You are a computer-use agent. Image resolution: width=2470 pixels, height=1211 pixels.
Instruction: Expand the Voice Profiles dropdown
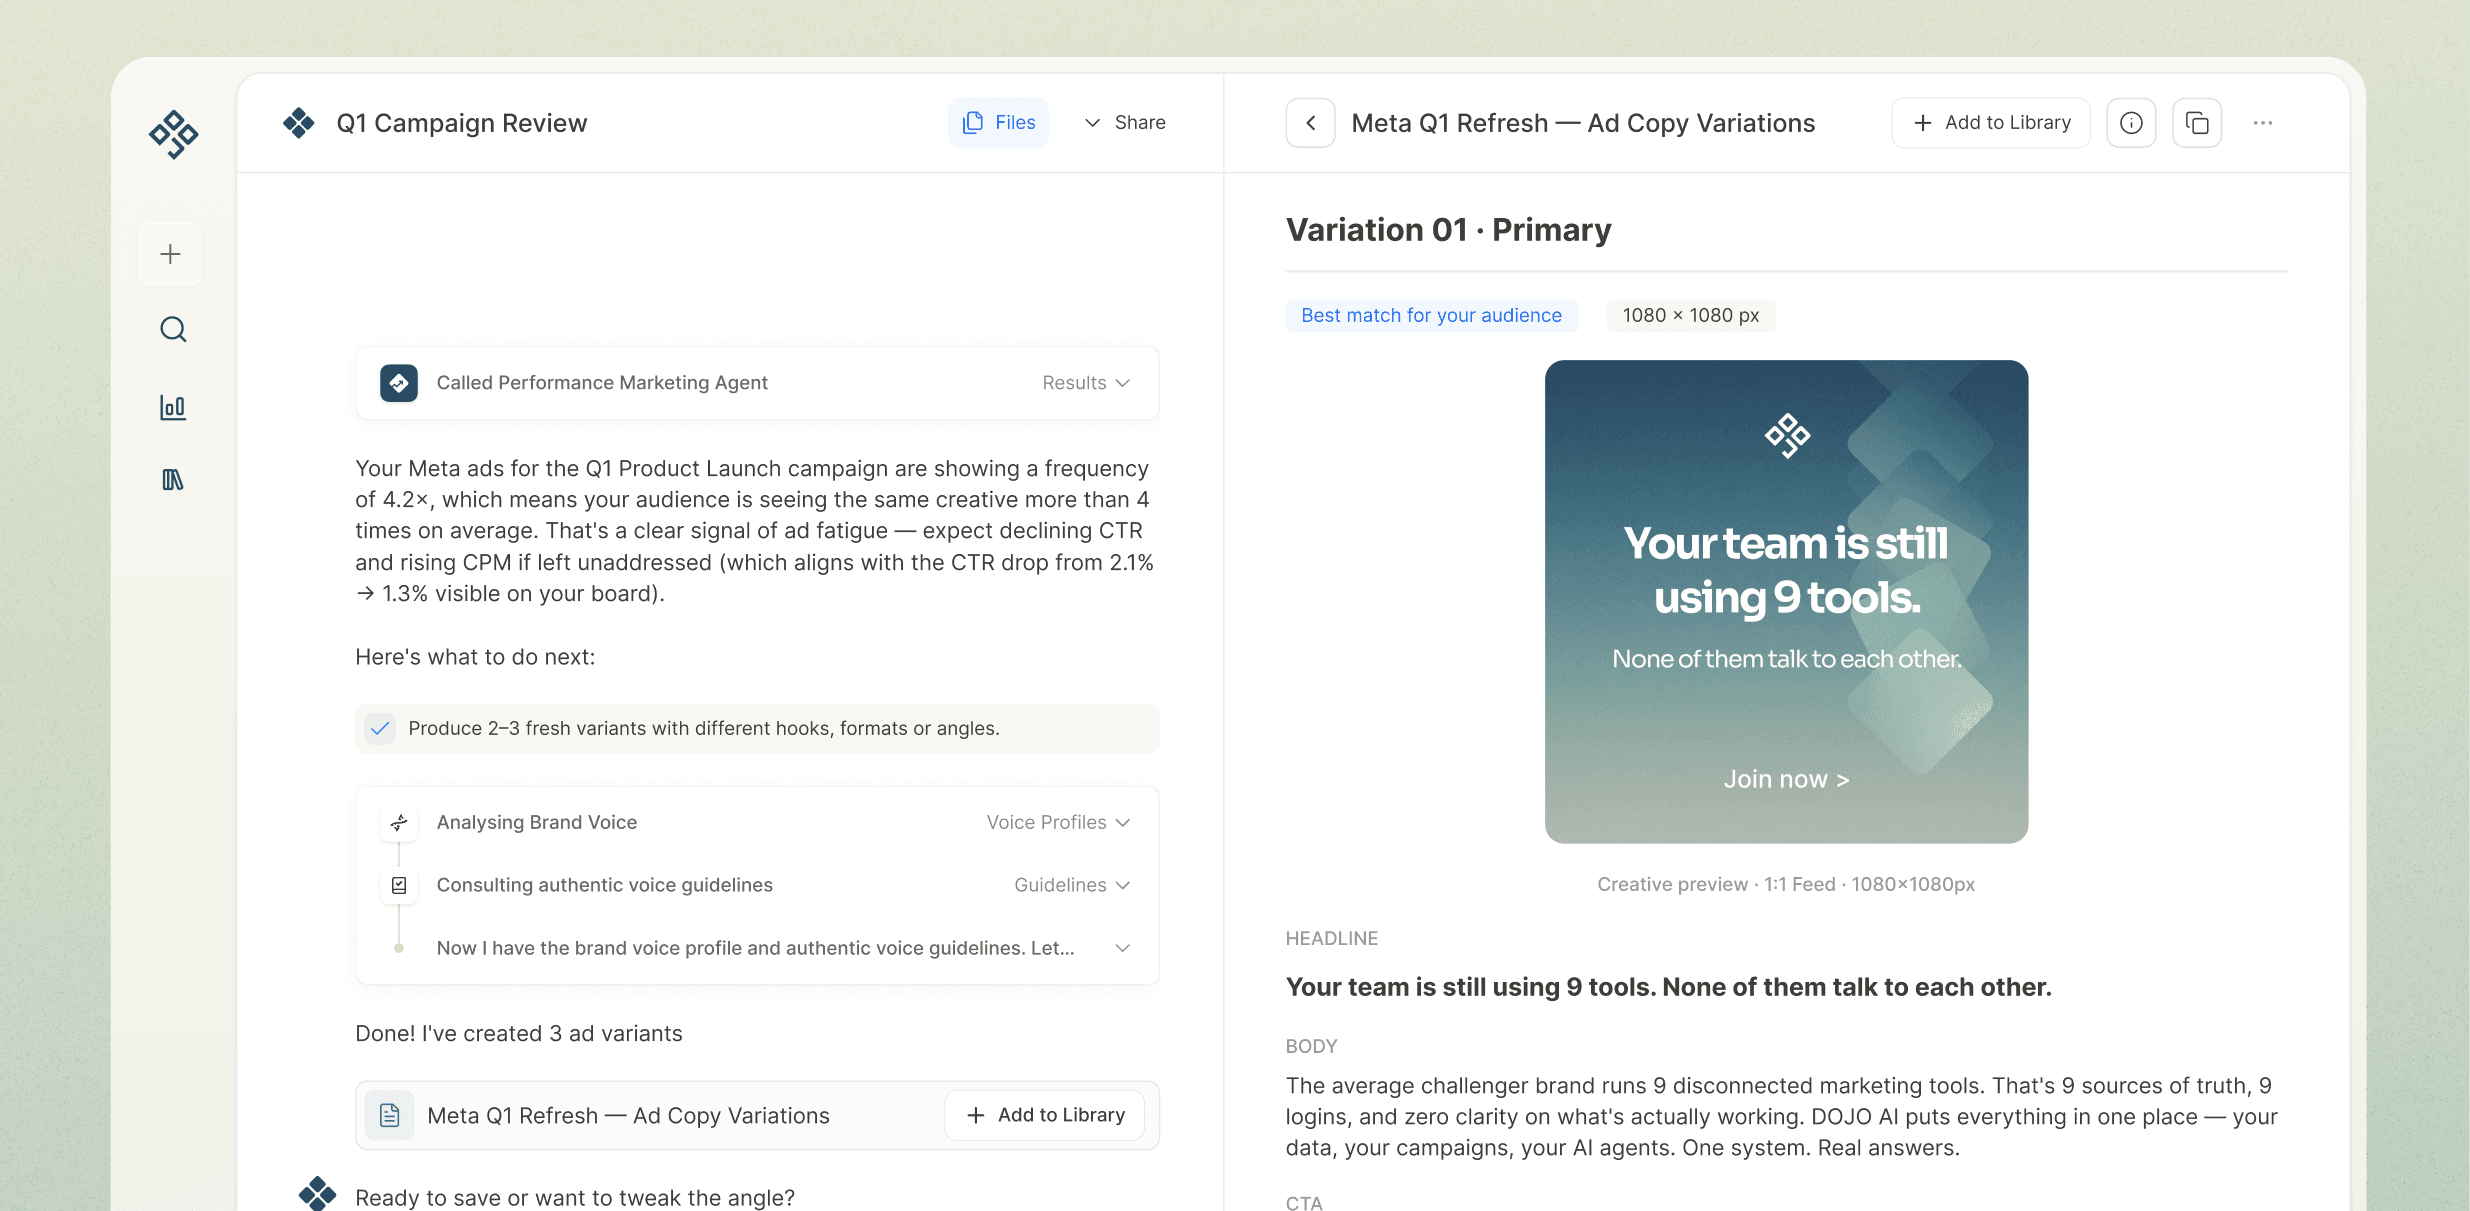[1058, 822]
